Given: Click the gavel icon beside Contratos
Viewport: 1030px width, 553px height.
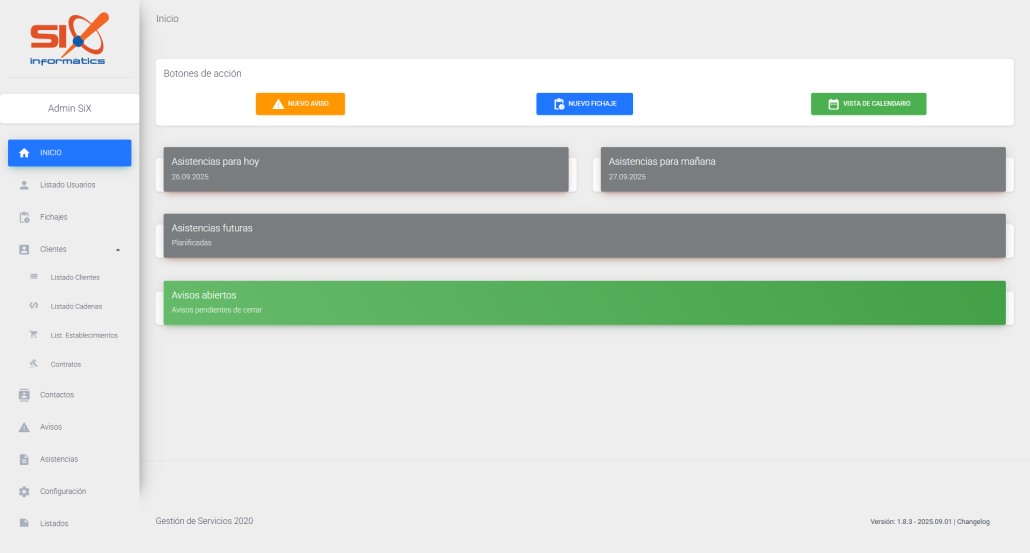Looking at the screenshot, I should pyautogui.click(x=34, y=364).
